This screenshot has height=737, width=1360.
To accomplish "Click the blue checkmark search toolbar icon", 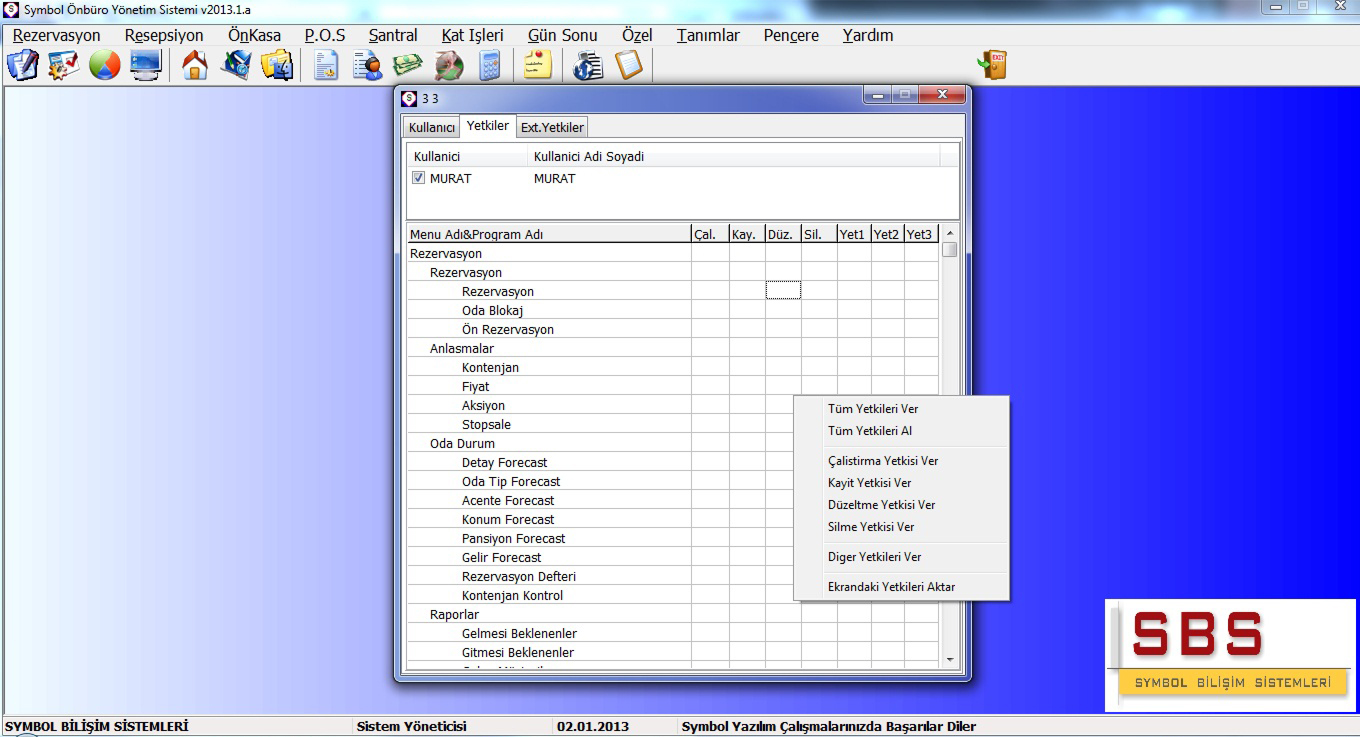I will pyautogui.click(x=236, y=65).
